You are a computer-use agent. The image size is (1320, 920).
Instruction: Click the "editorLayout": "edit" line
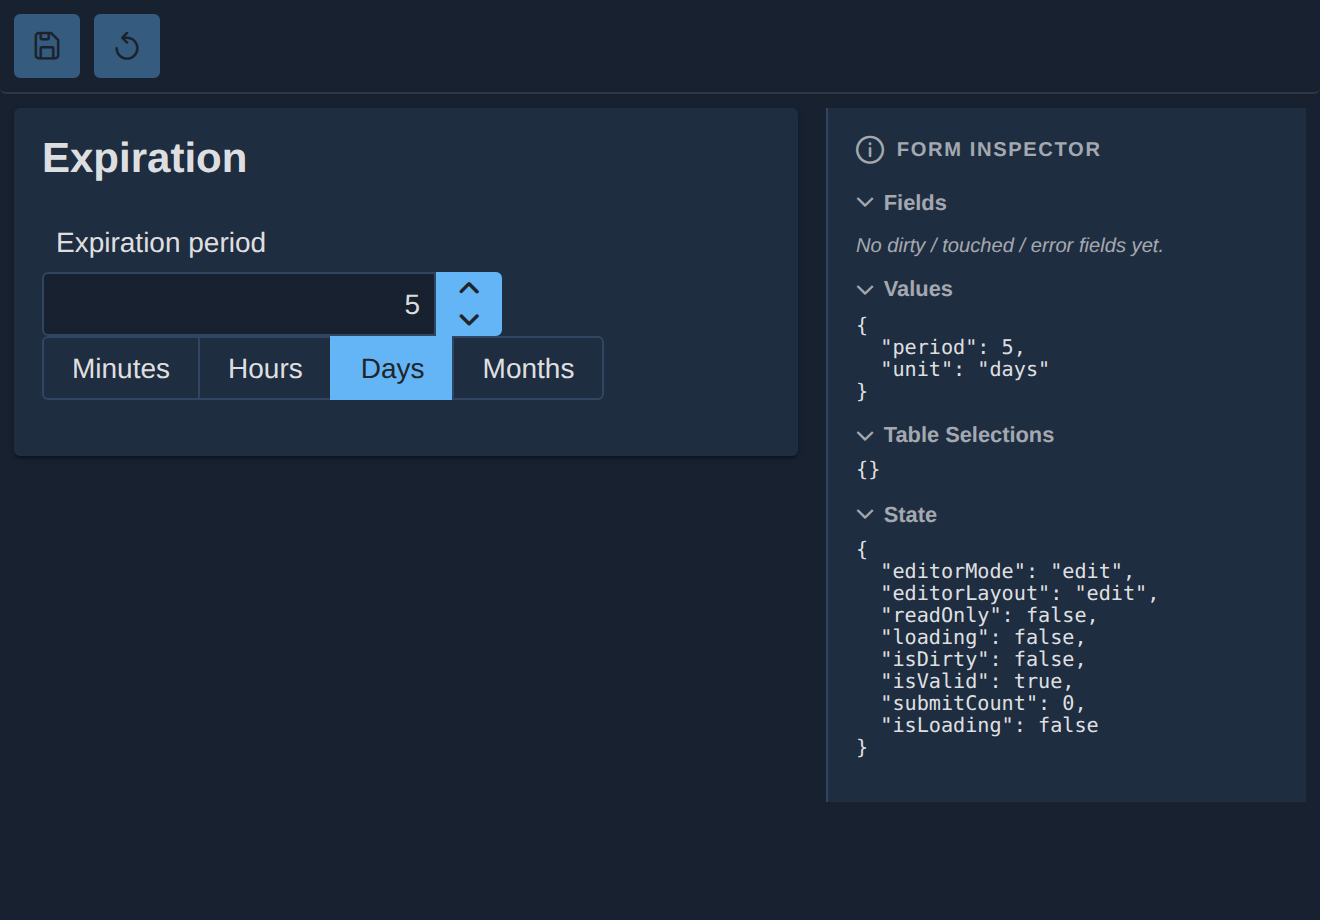(x=1020, y=593)
